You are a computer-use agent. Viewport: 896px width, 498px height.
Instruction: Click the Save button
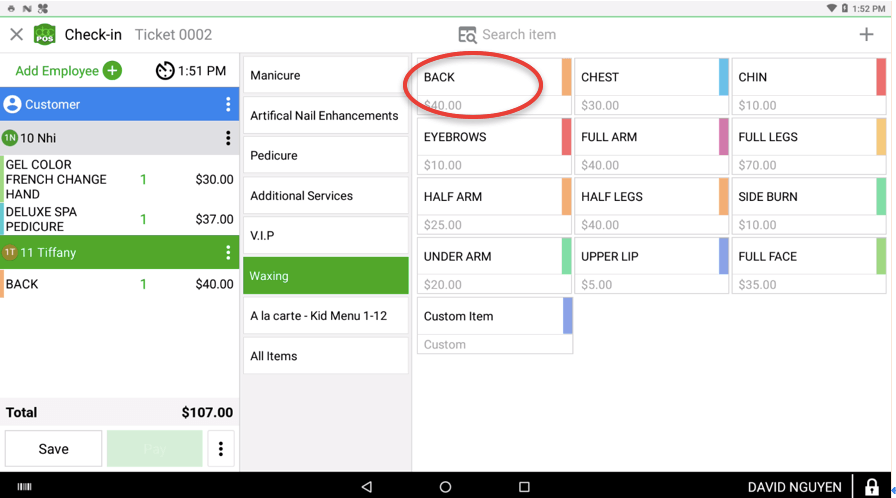tap(54, 449)
